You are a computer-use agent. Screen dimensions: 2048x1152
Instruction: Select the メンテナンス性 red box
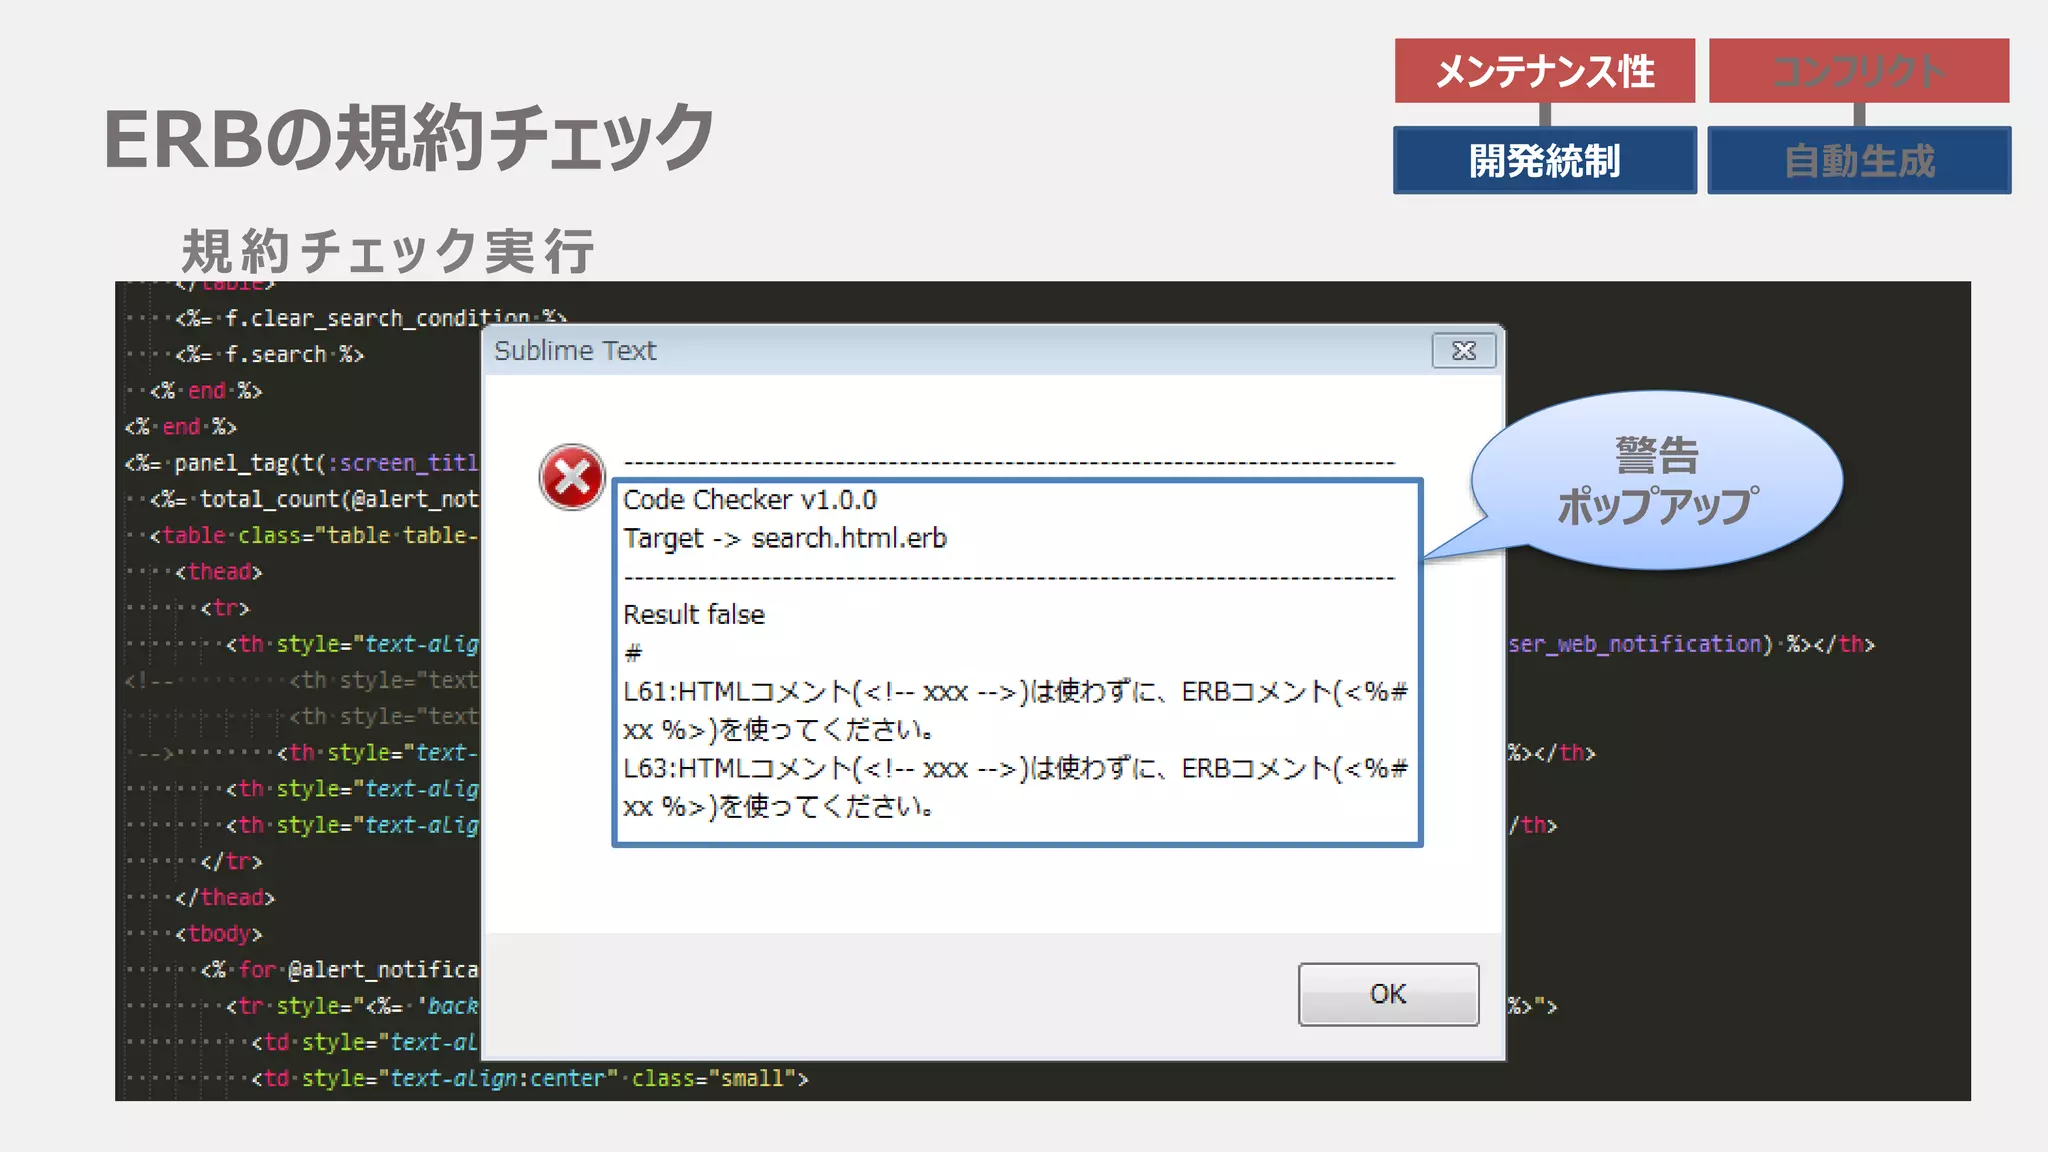1545,71
